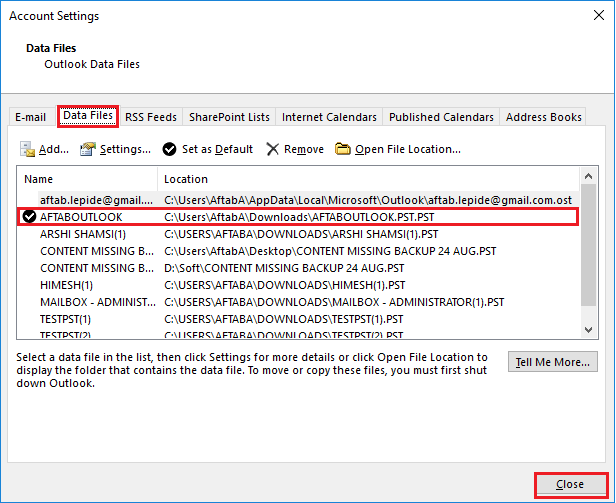The image size is (616, 503).
Task: Click the Settings... label
Action: pos(125,149)
